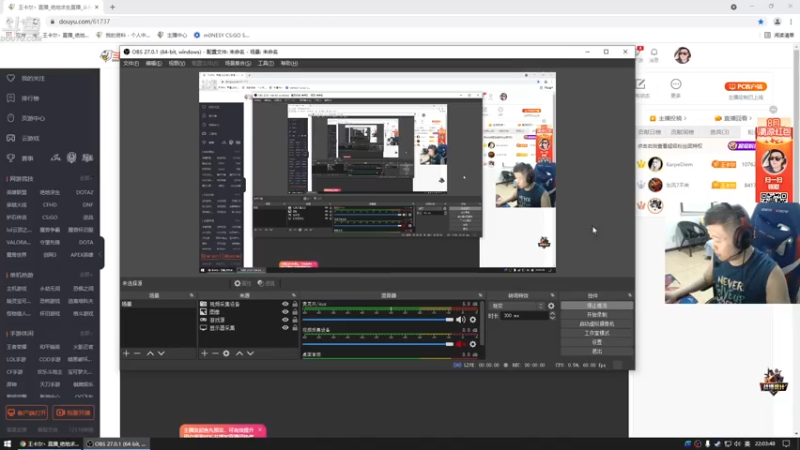Open the Tools menu in OBS
The image size is (800, 450).
tap(266, 63)
